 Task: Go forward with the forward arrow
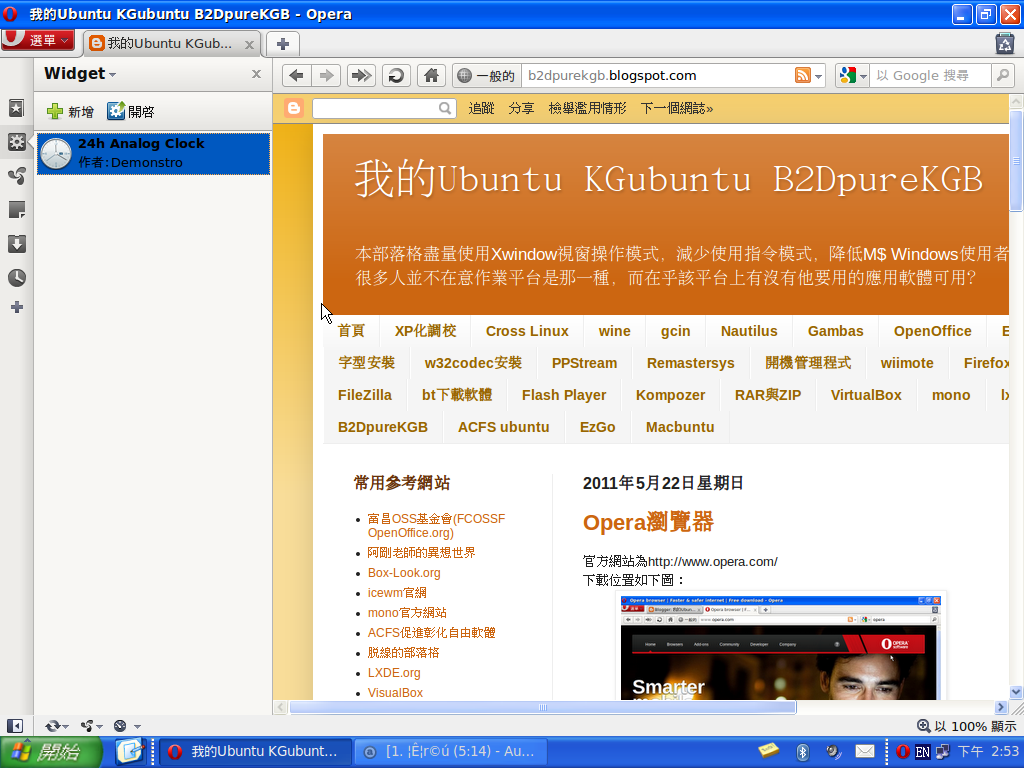pyautogui.click(x=327, y=76)
